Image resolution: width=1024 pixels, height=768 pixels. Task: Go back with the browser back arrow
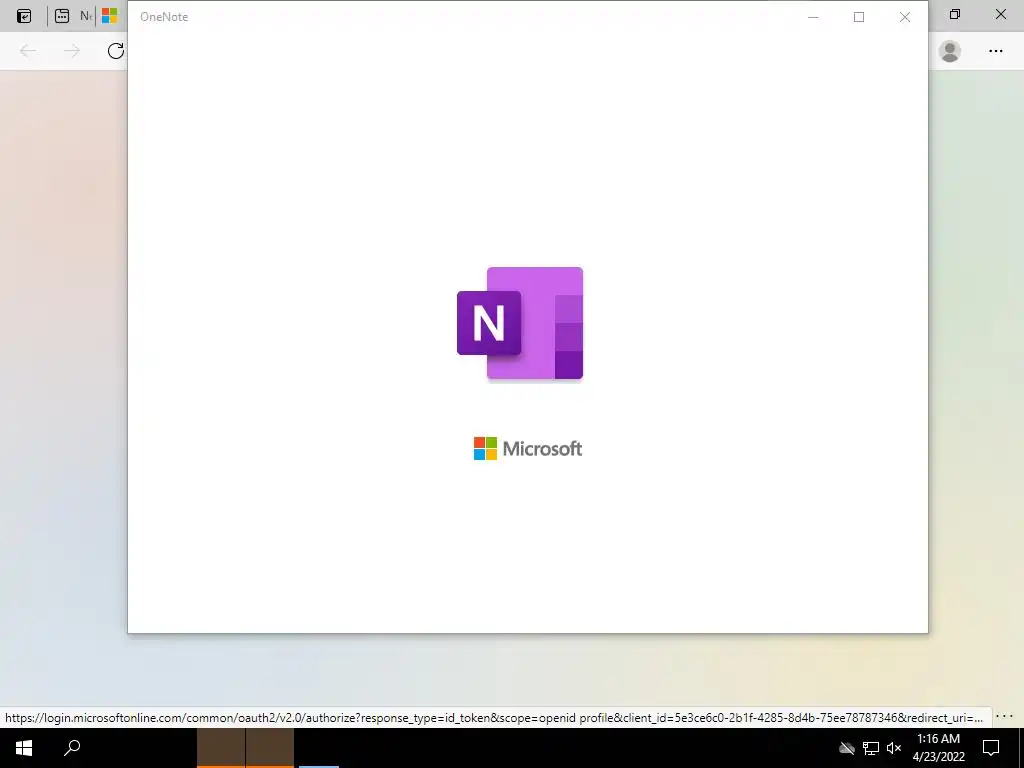(28, 51)
